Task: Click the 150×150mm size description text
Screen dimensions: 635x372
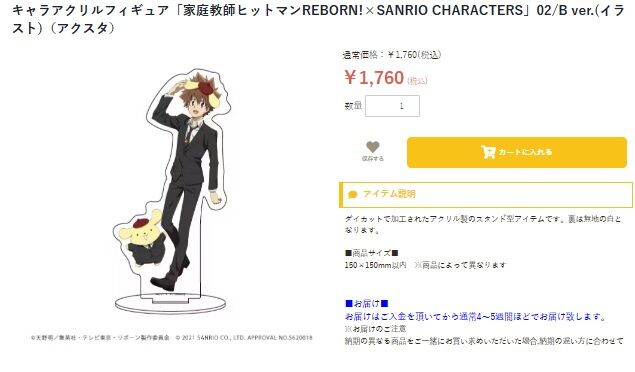Action: click(426, 265)
